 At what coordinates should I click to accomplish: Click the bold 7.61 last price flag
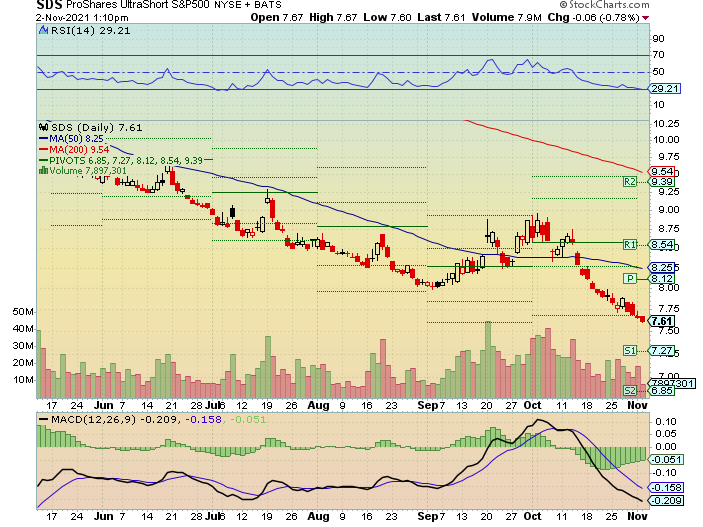point(662,321)
